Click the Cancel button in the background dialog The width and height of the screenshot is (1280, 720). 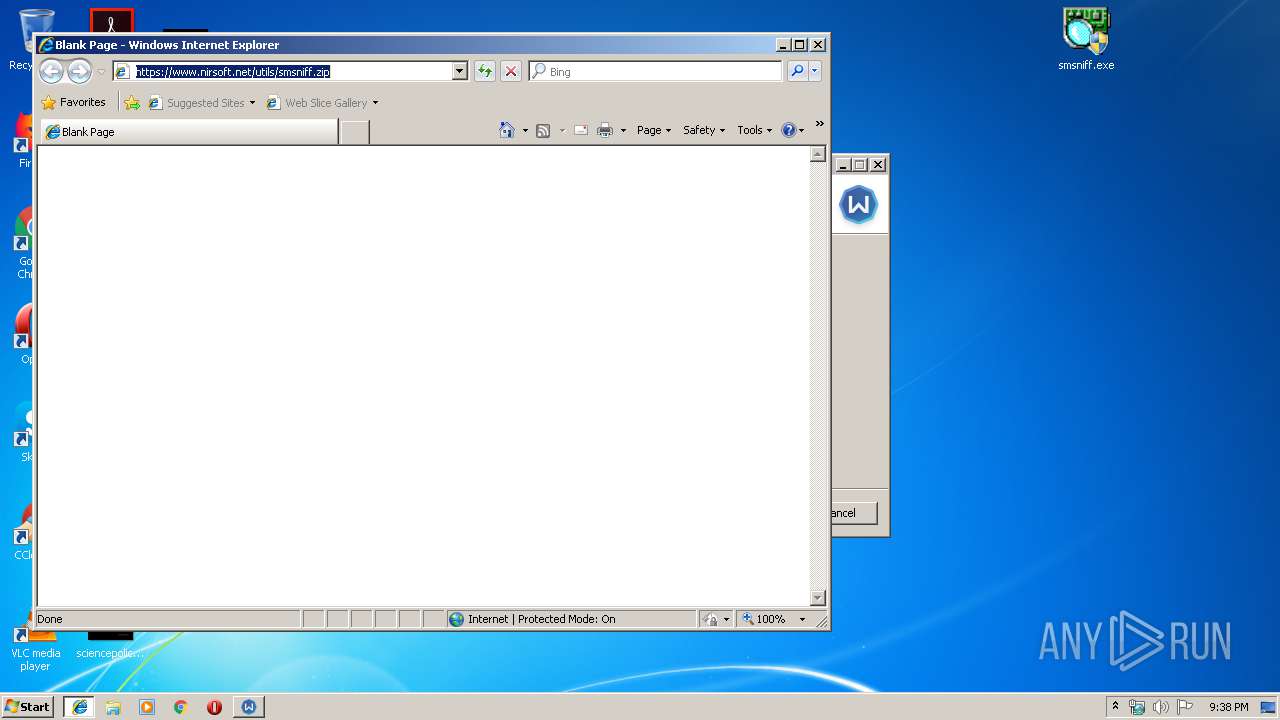coord(853,513)
